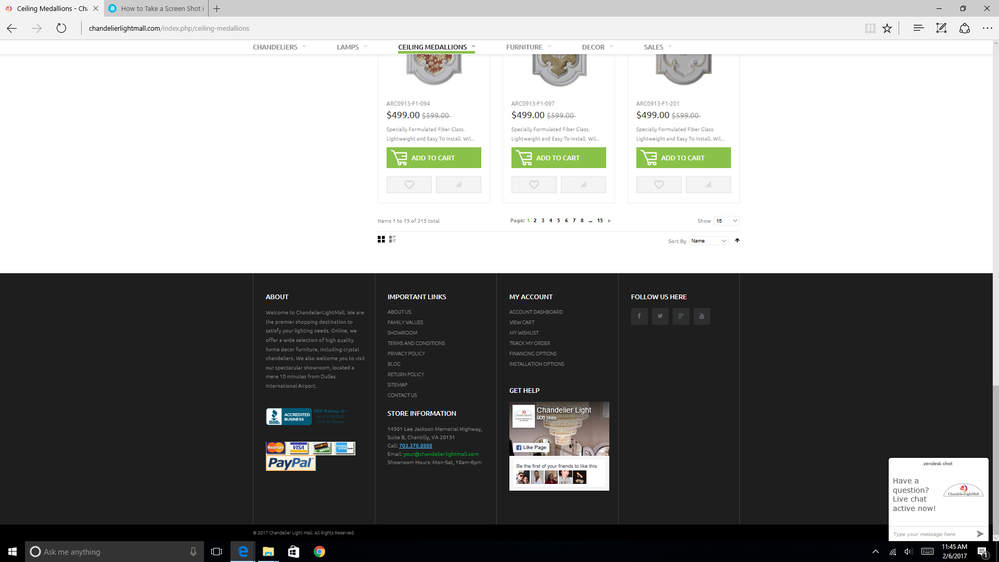The height and width of the screenshot is (562, 999).
Task: Add ARC0913-F1-094 to wishlist with heart icon
Action: click(409, 185)
